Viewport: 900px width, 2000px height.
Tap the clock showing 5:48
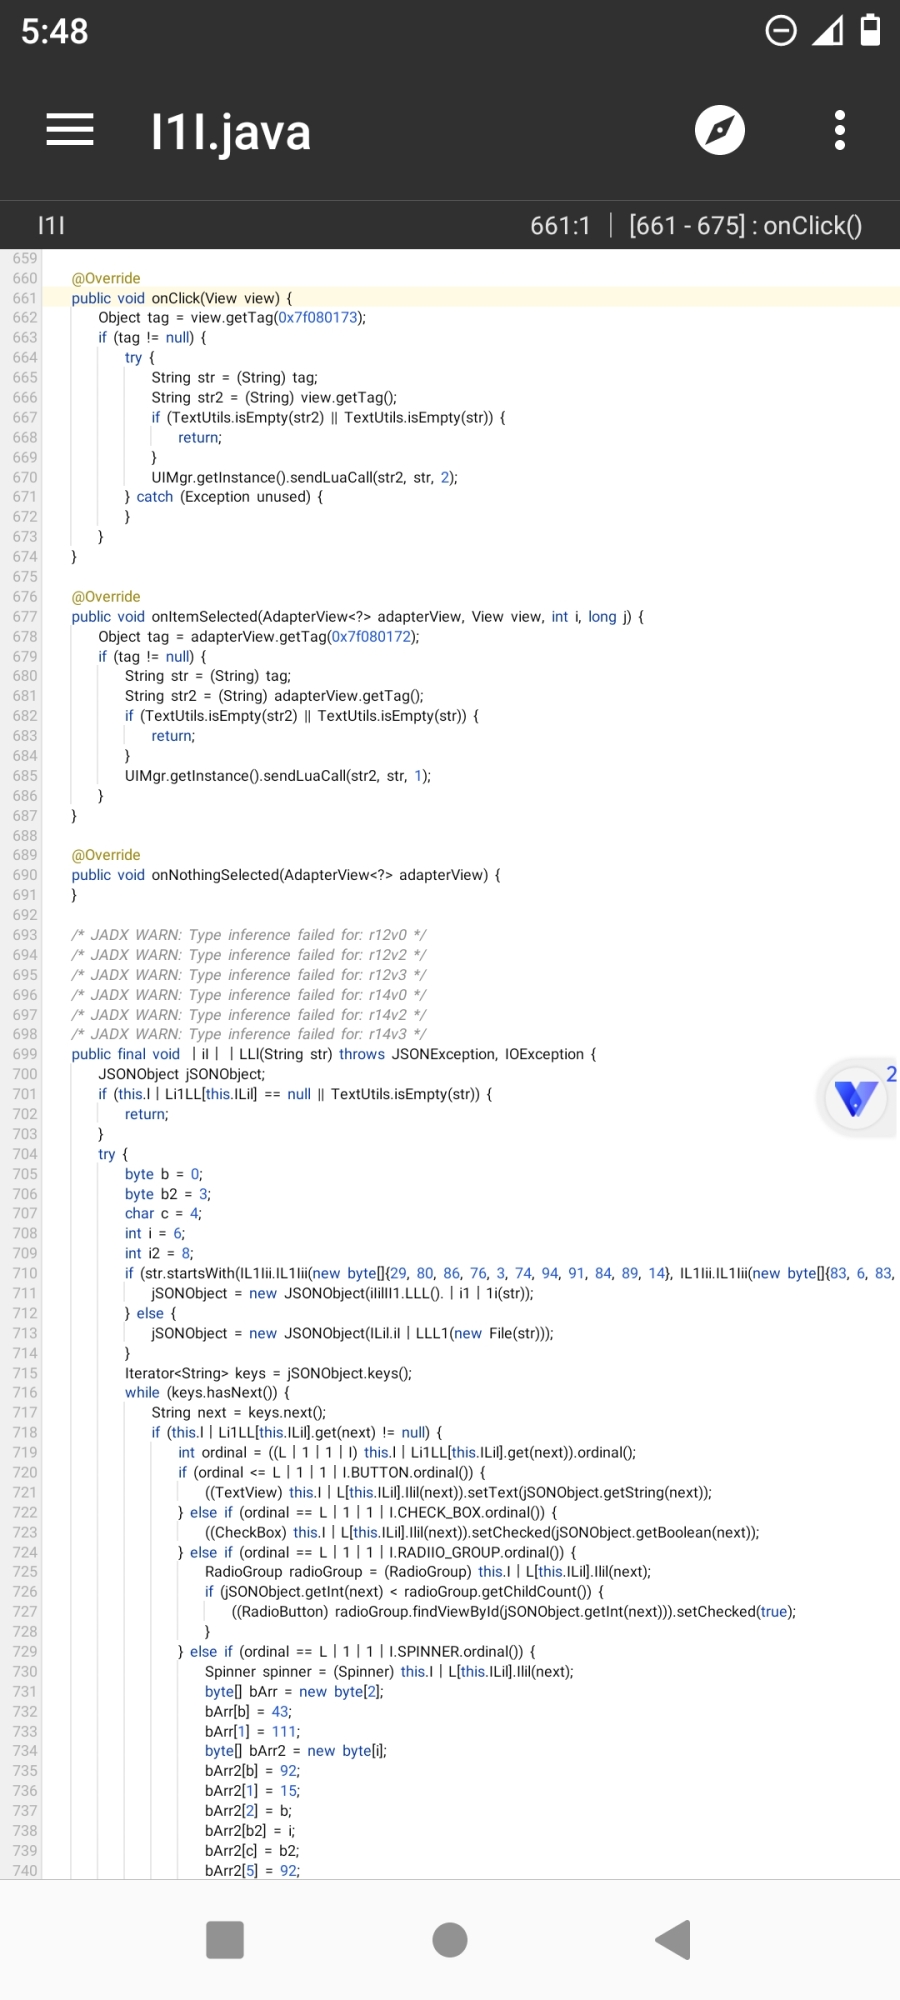click(x=55, y=31)
